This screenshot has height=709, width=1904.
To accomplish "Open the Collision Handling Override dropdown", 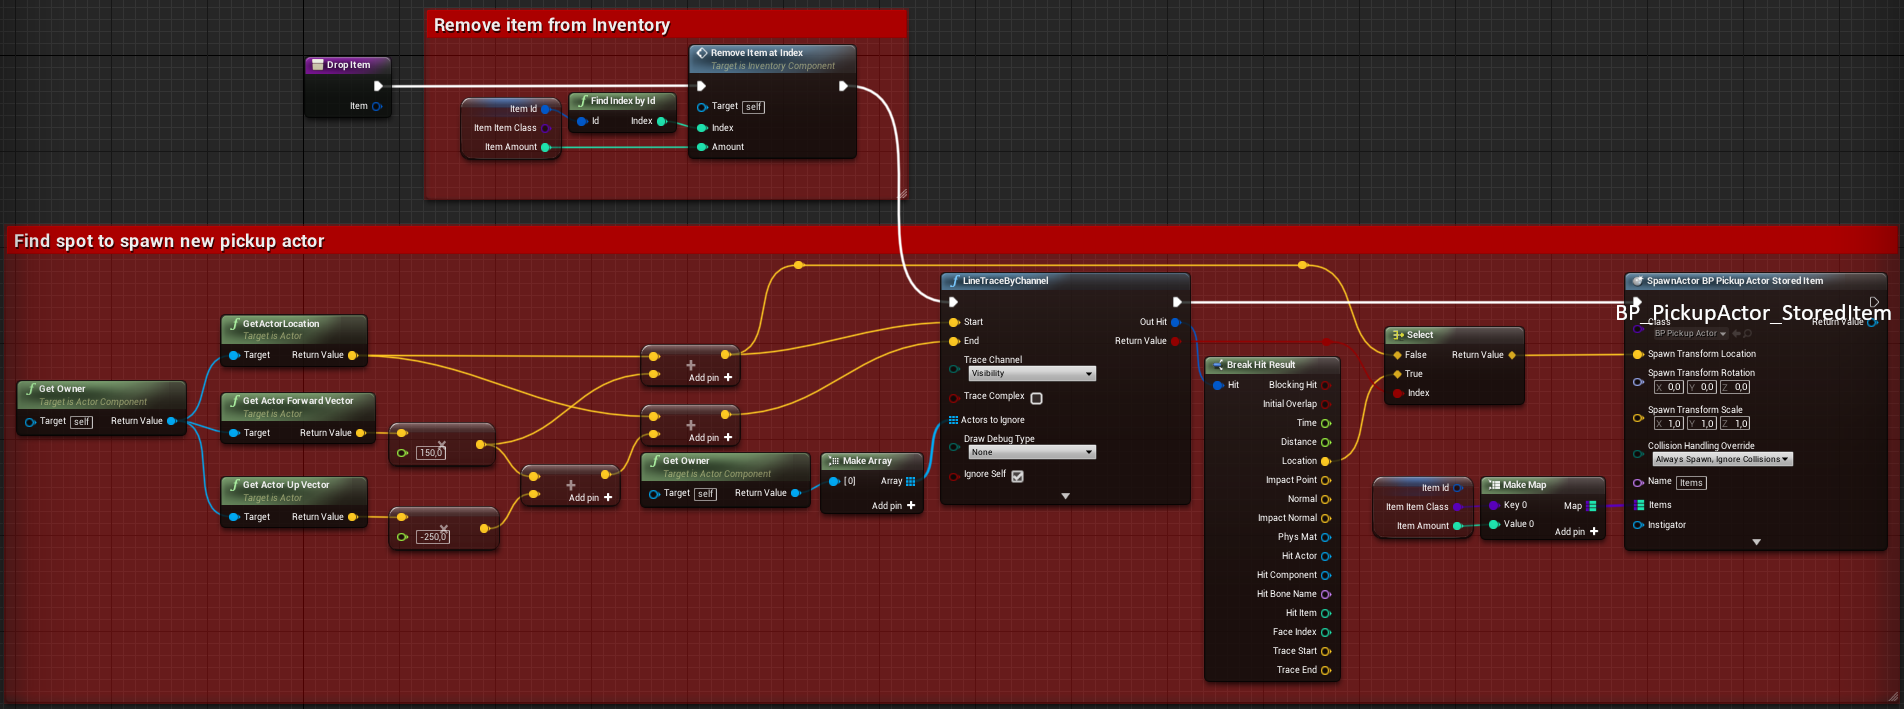I will coord(1721,460).
